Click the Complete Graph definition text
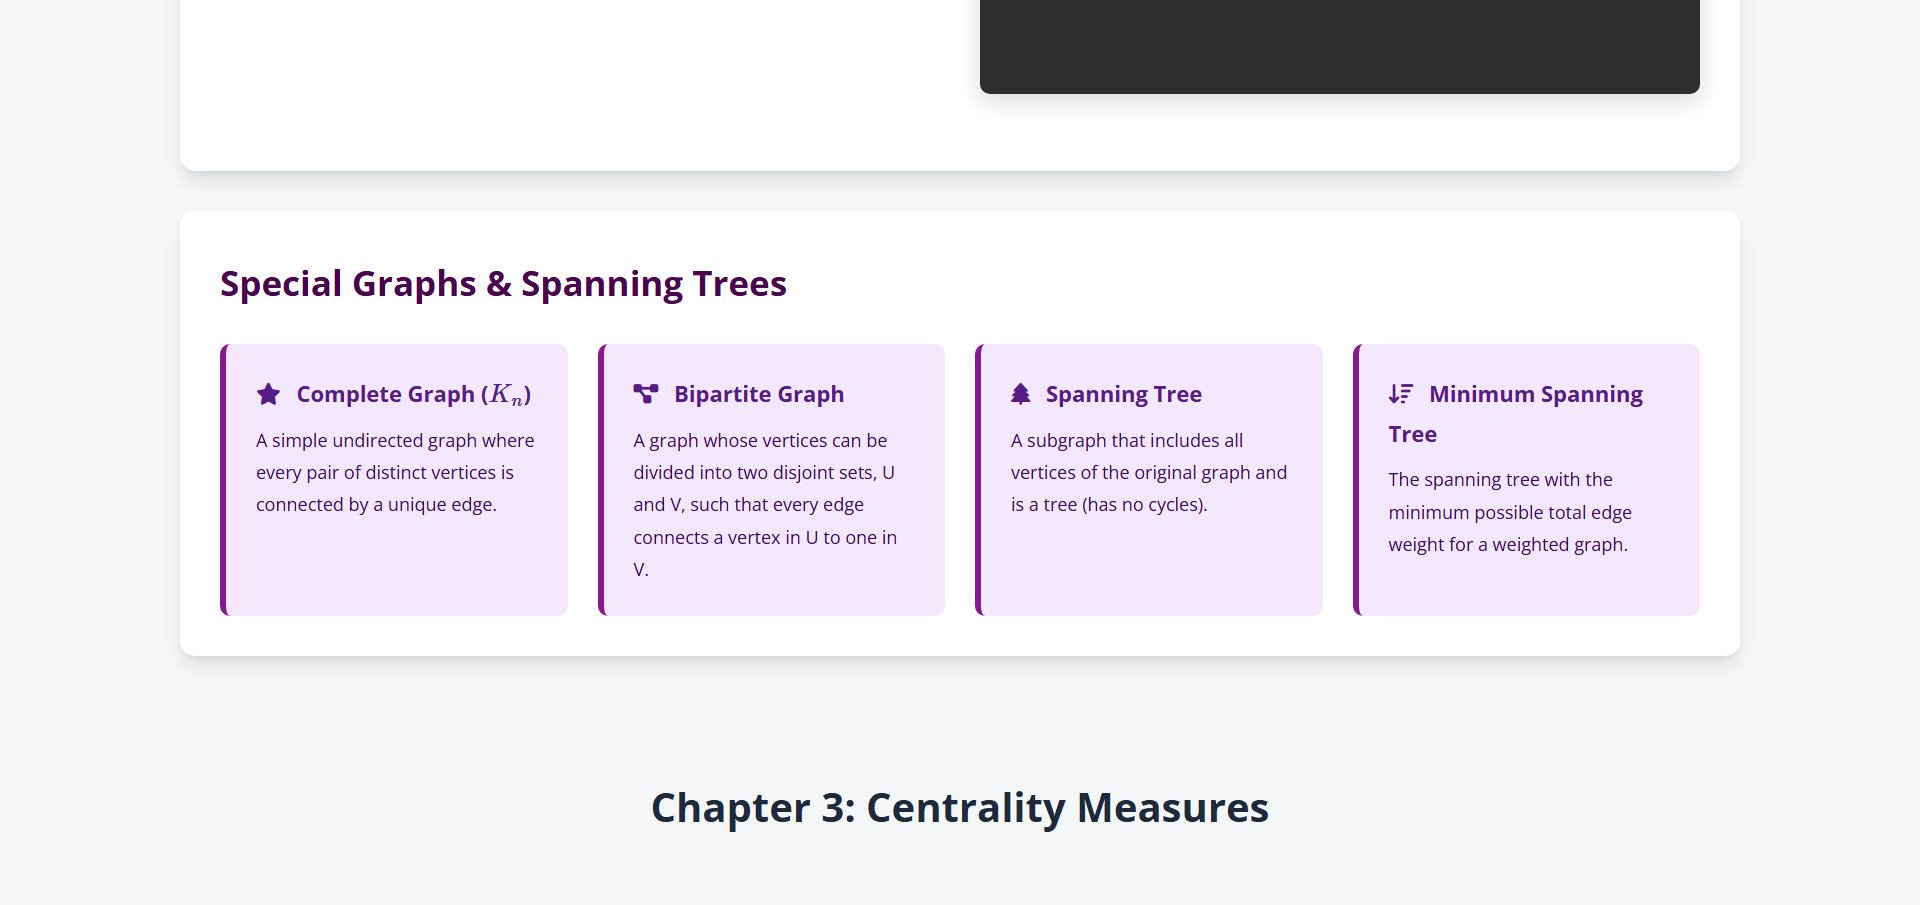 click(395, 472)
